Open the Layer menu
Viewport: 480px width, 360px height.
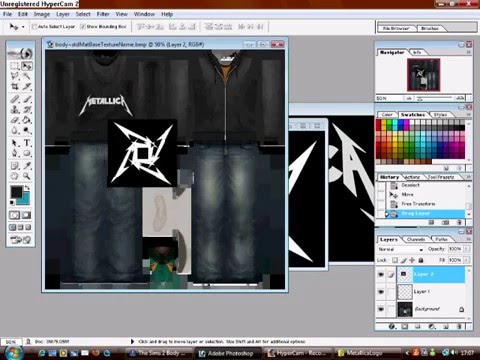point(63,14)
